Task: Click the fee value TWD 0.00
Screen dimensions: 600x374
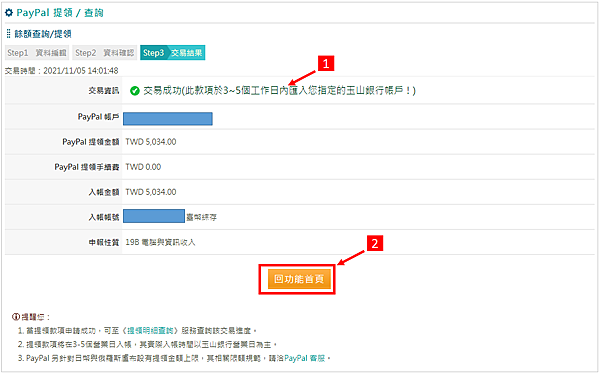Action: (143, 167)
